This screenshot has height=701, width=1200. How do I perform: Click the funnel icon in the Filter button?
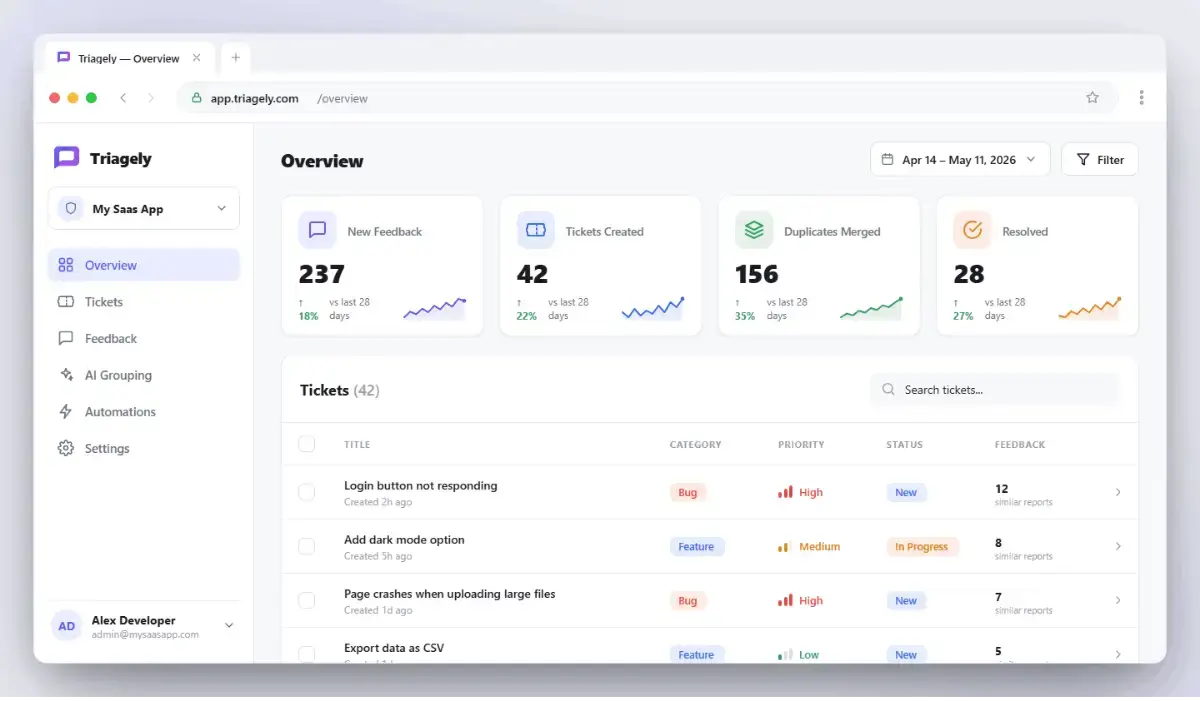1083,159
